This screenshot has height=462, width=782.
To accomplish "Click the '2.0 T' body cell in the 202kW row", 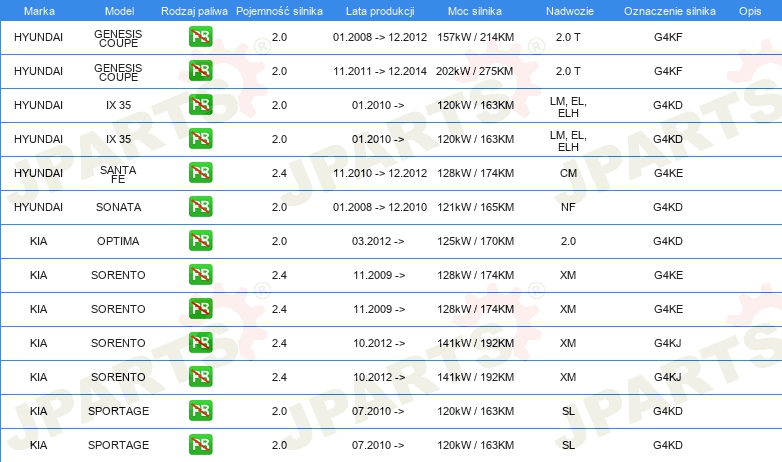I will (568, 71).
